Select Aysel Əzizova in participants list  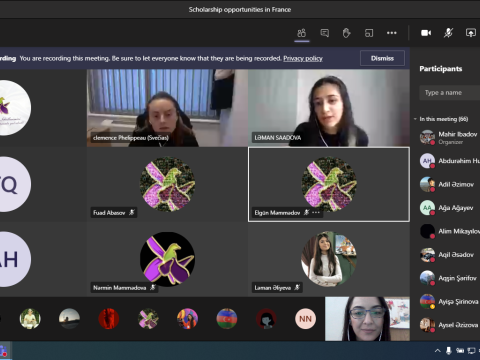(449, 325)
